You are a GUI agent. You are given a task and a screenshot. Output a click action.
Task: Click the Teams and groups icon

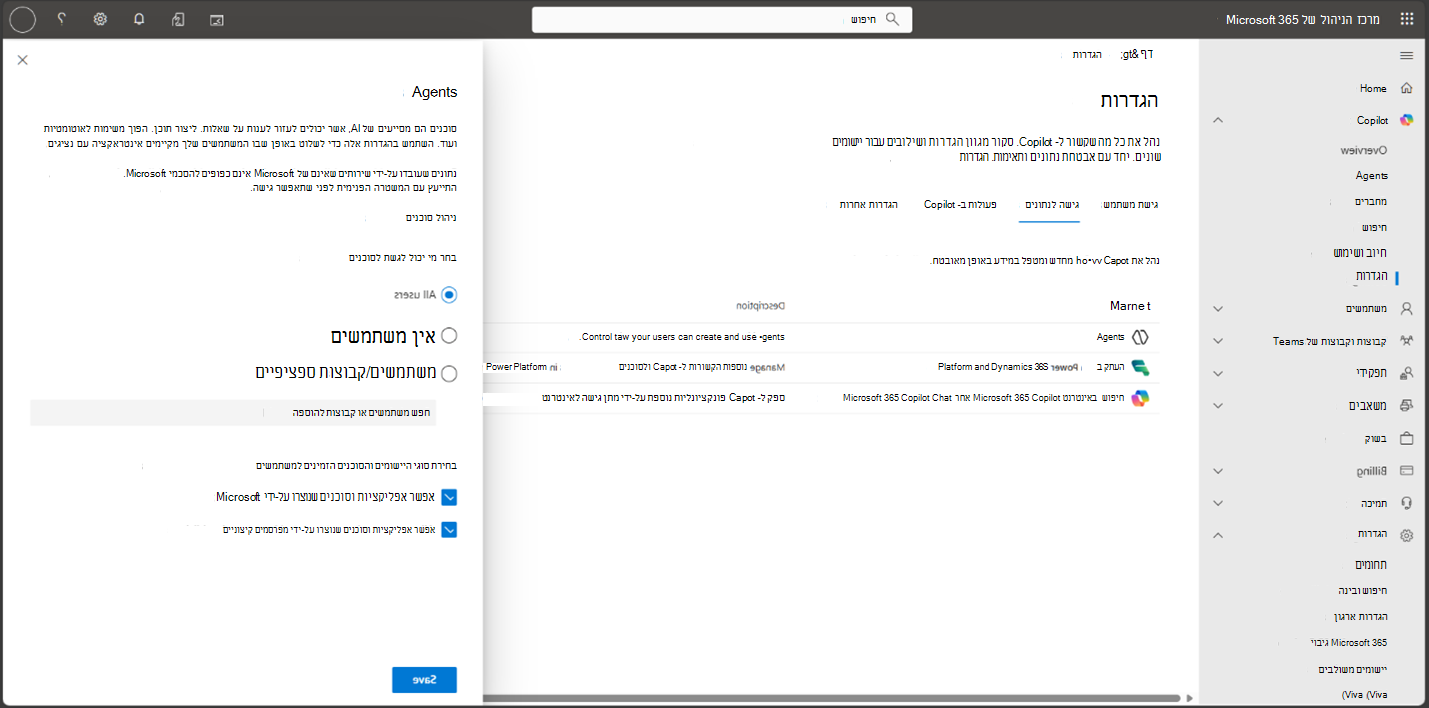[1407, 341]
